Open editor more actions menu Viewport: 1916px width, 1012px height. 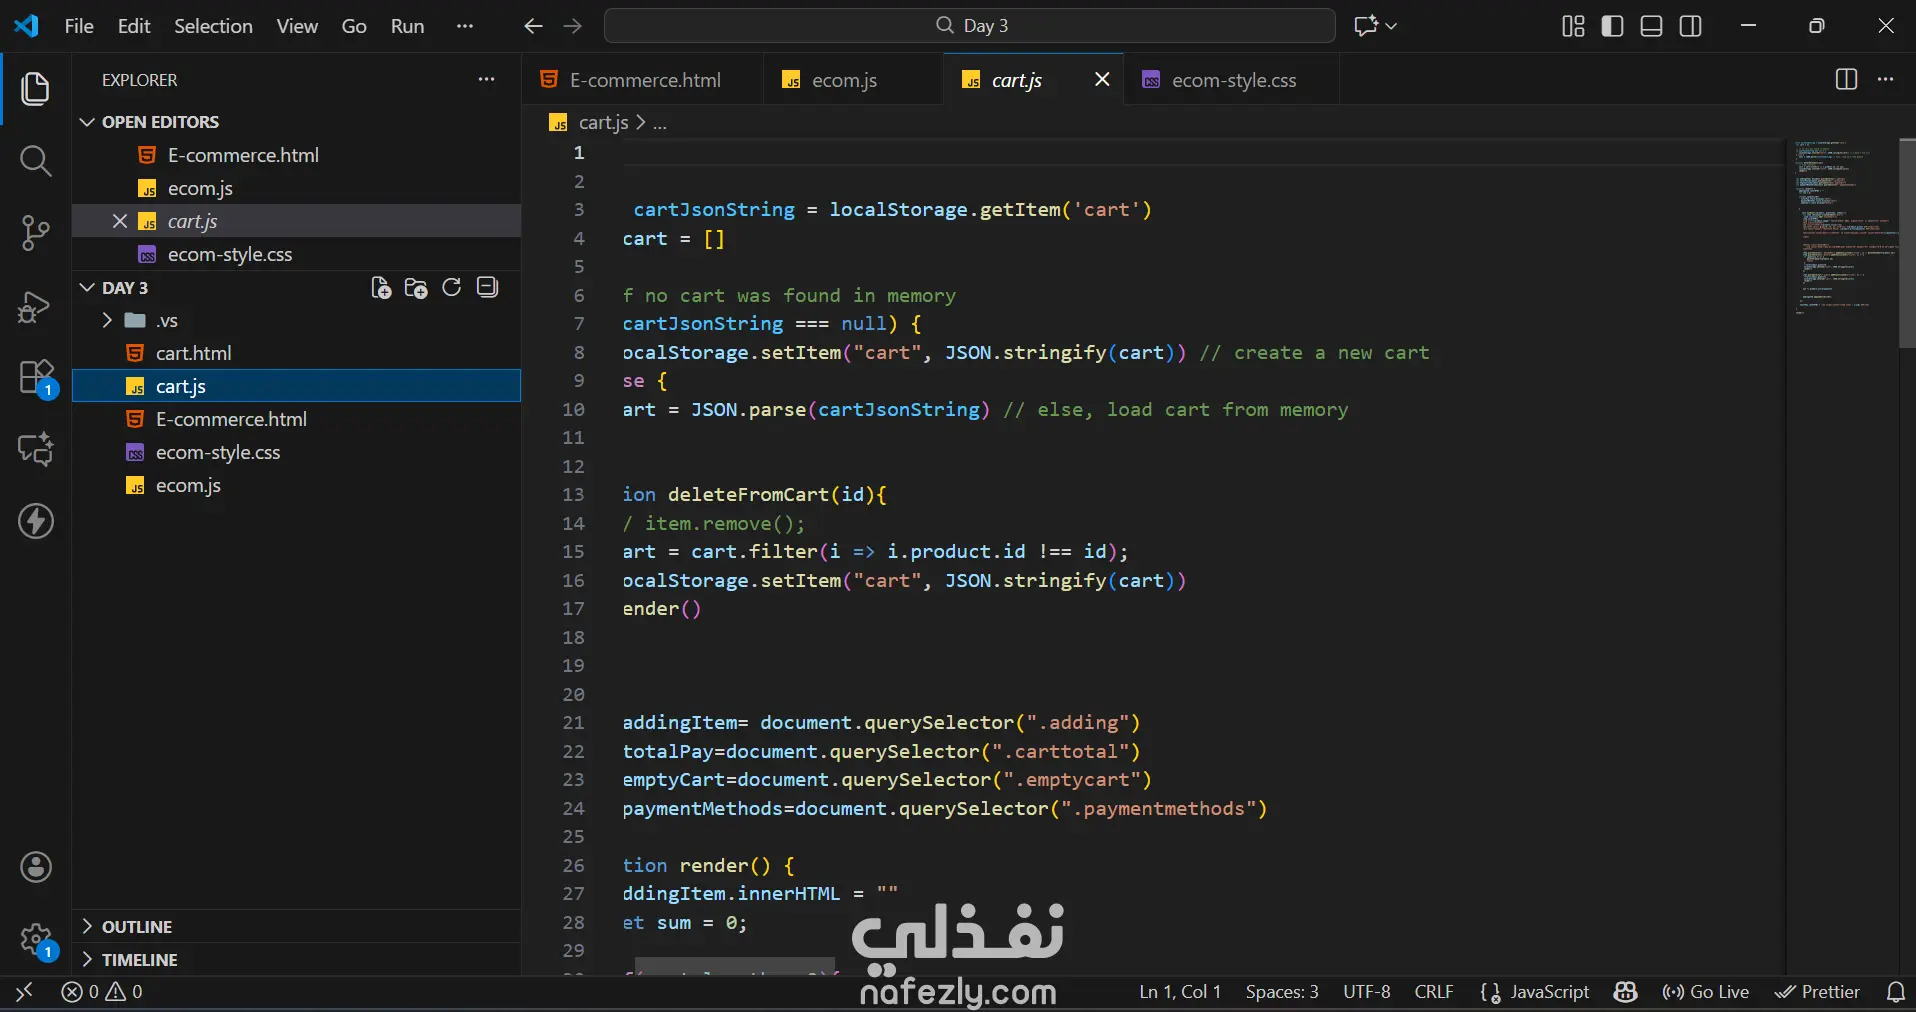coord(1886,80)
